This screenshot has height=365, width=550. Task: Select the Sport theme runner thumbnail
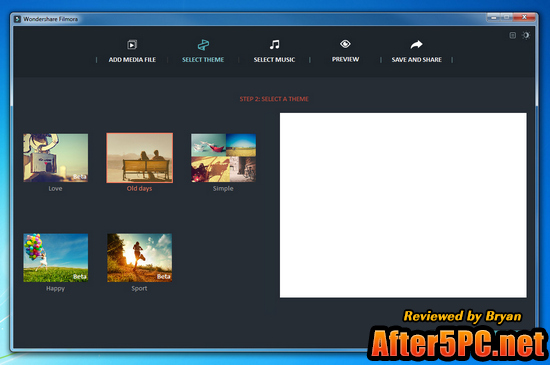[140, 258]
